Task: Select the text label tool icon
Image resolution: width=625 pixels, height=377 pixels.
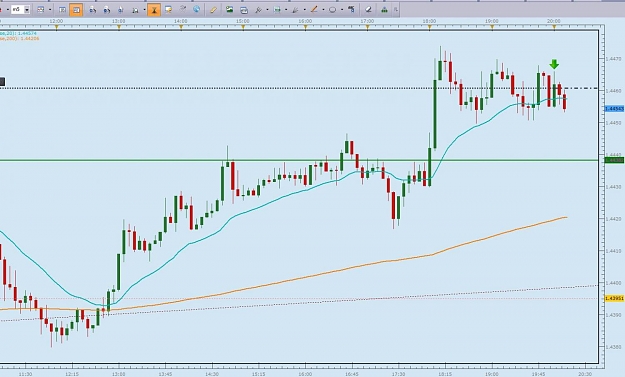Action: [x=351, y=9]
